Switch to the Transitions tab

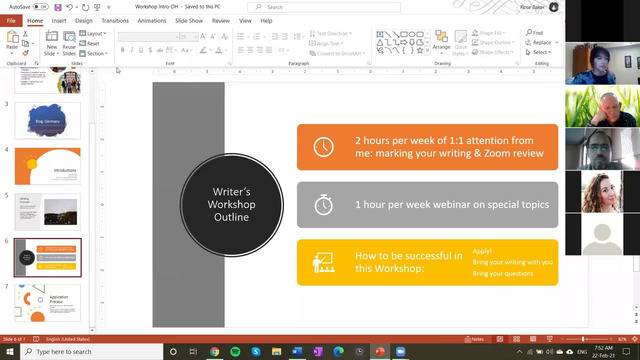[115, 20]
